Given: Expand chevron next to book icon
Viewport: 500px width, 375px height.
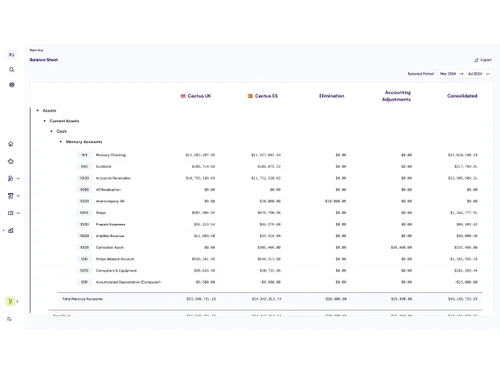Looking at the screenshot, I should tap(18, 213).
